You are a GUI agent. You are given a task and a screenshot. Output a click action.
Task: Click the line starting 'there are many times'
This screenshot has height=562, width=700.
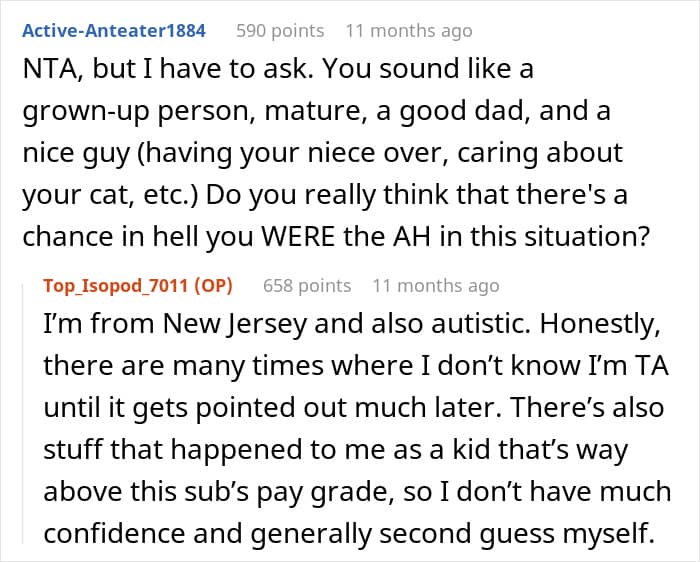(356, 366)
